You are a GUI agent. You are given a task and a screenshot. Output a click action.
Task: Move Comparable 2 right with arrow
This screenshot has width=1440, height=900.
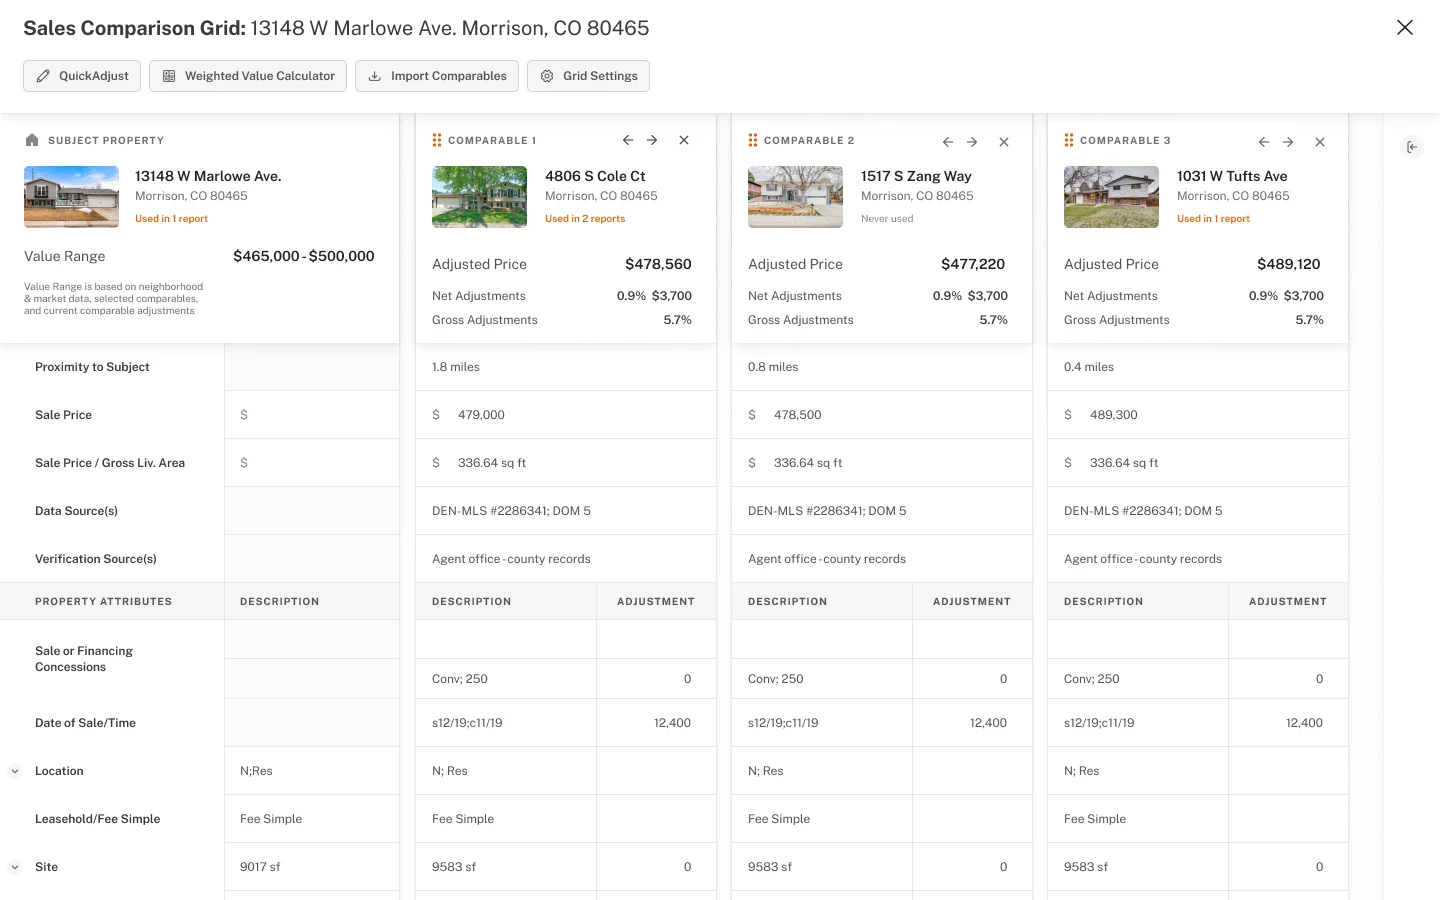tap(972, 142)
